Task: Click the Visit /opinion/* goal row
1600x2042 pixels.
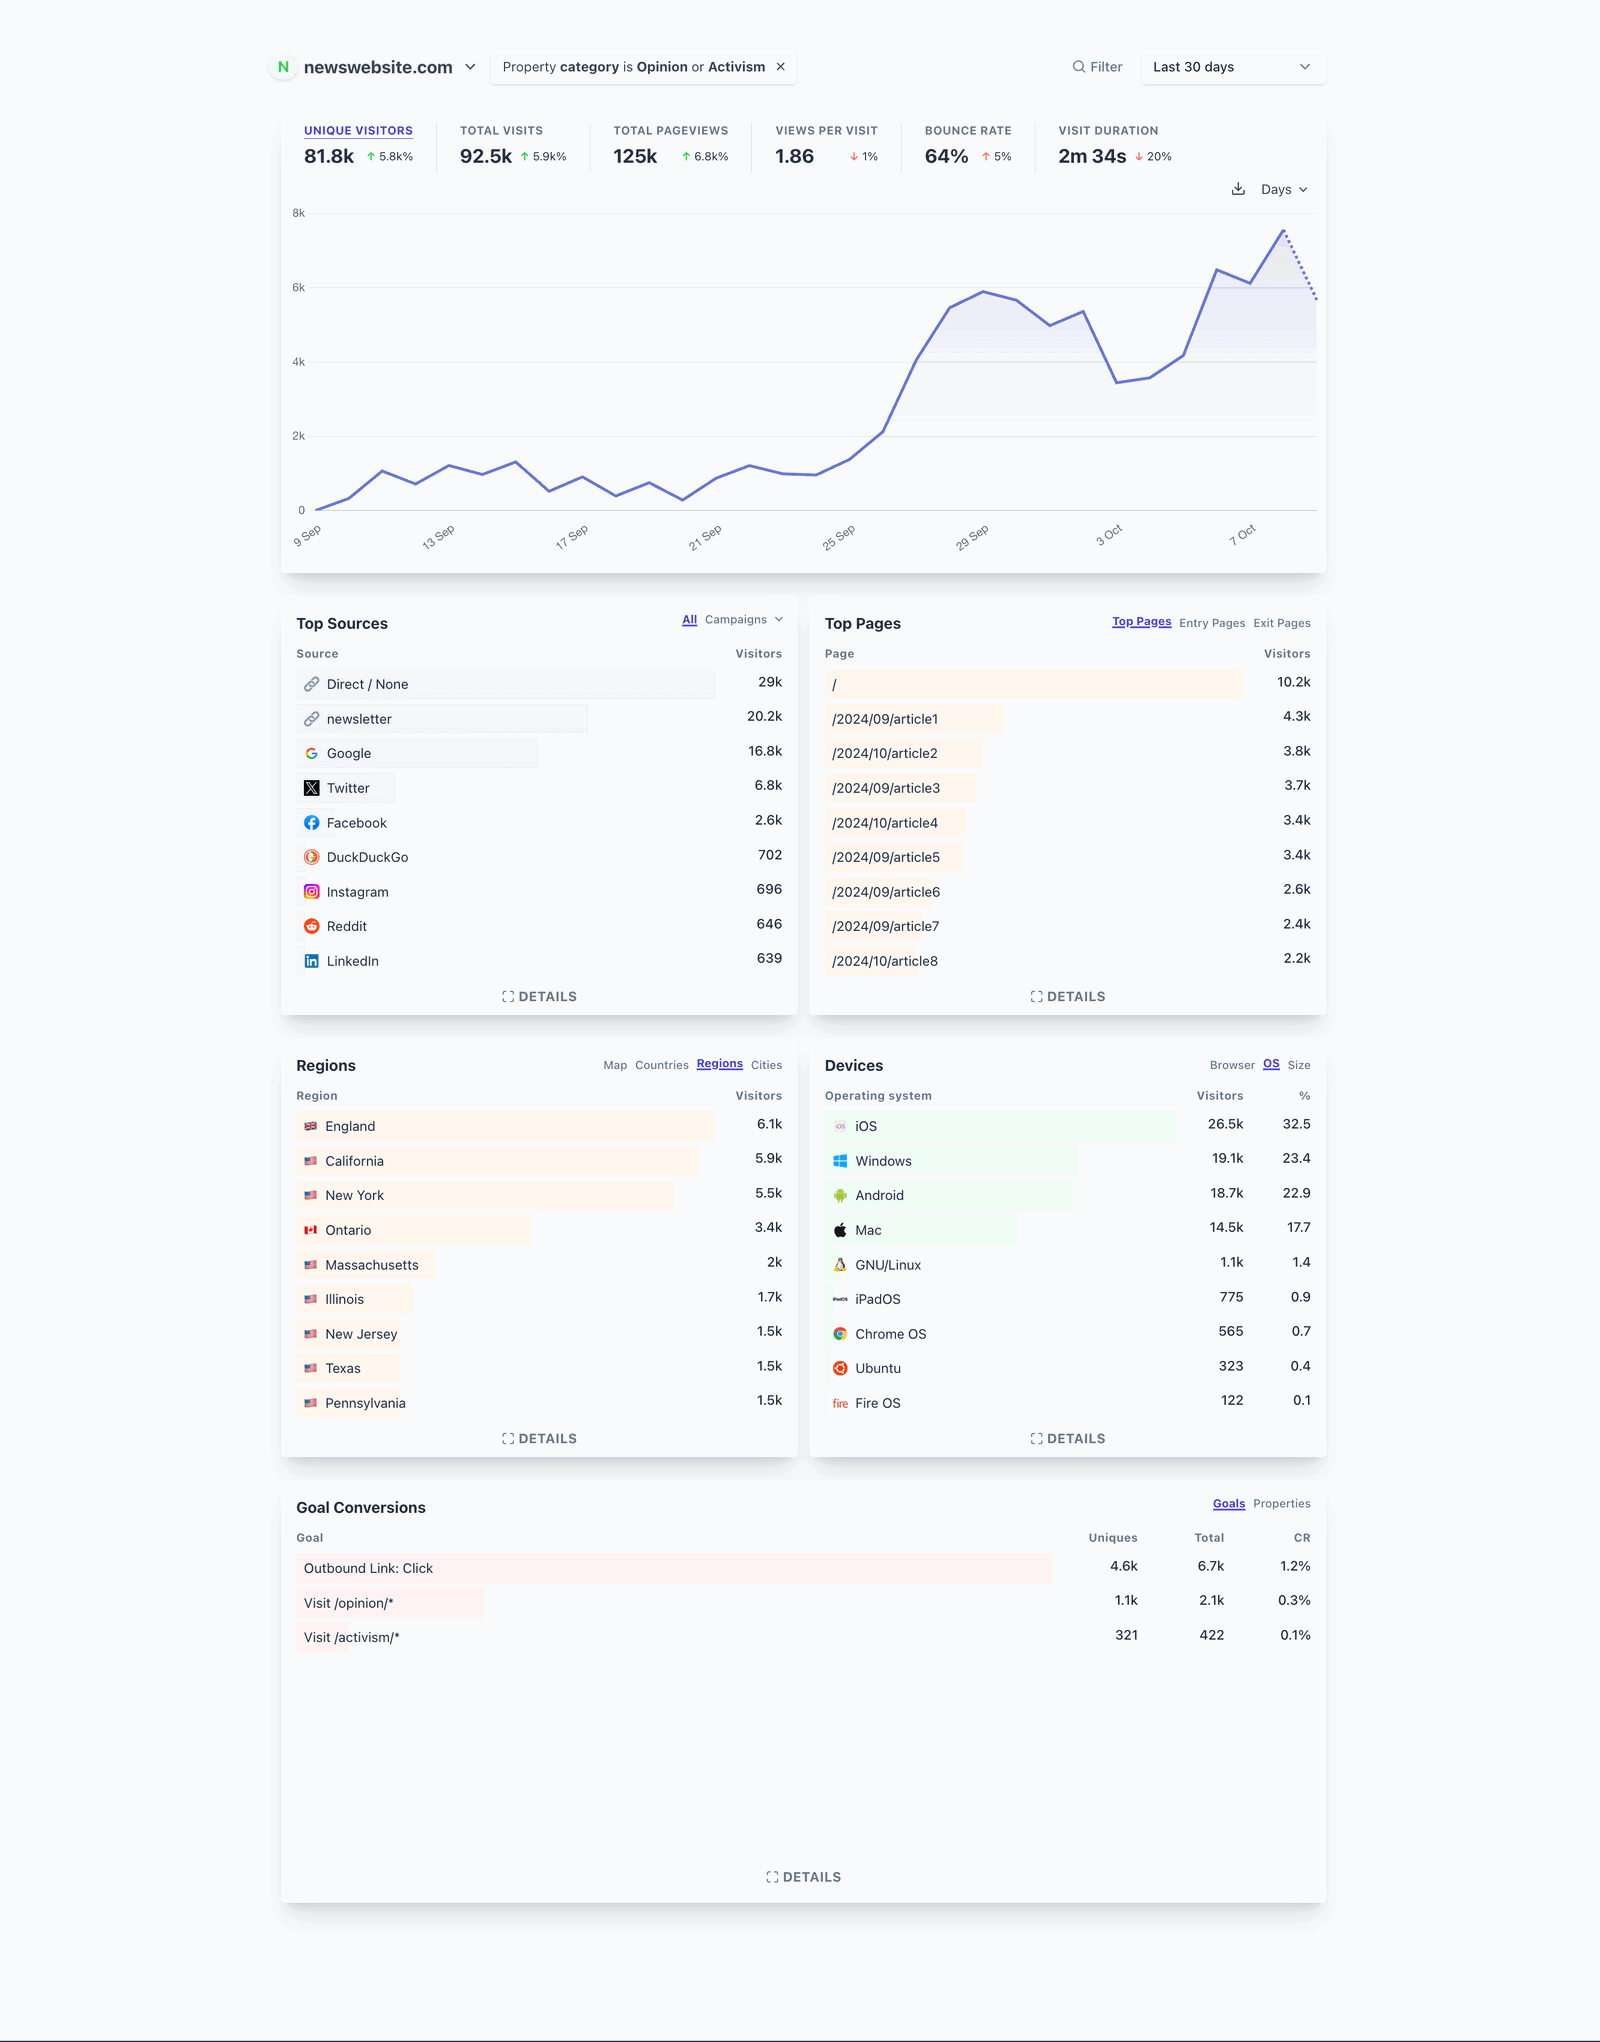Action: [804, 1603]
